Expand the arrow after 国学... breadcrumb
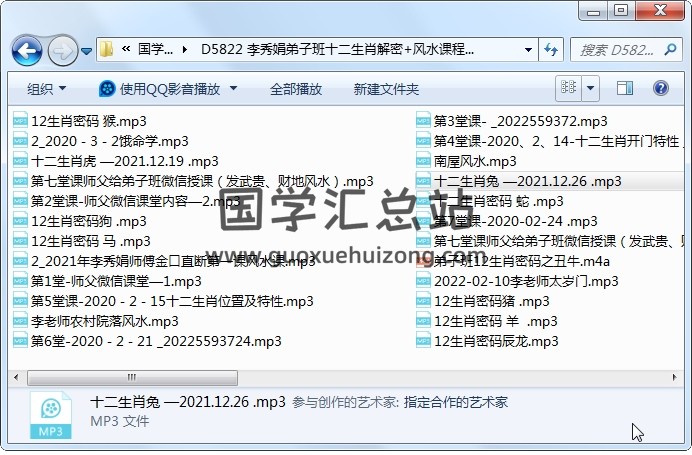The height and width of the screenshot is (455, 692). [184, 49]
